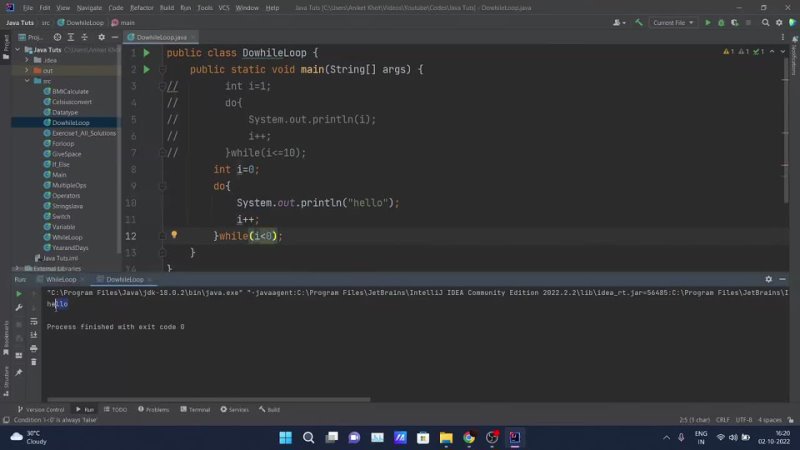Click 4 spaces indent setting in status bar
Image resolution: width=800 pixels, height=450 pixels.
point(769,420)
